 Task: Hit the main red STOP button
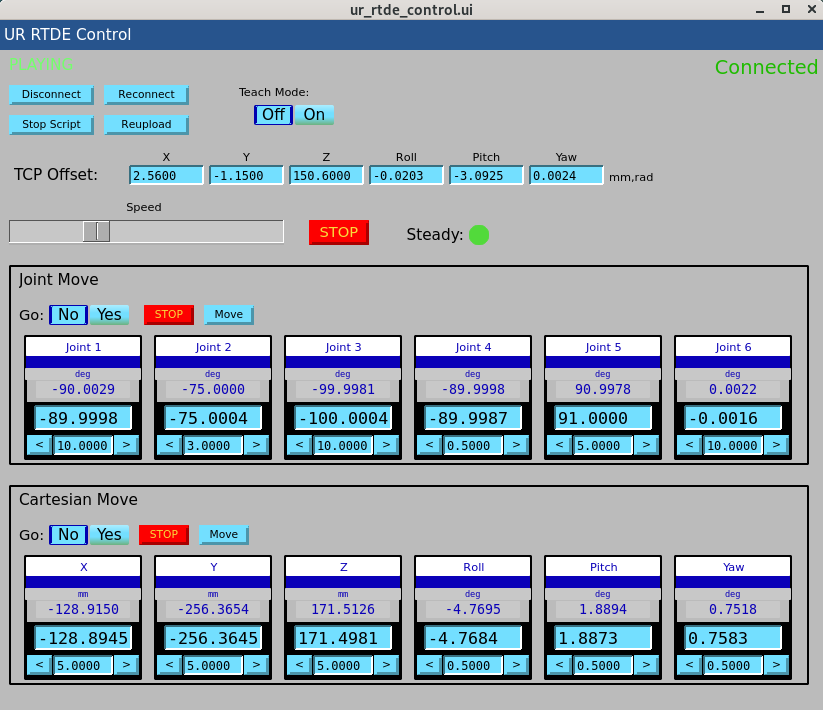339,232
